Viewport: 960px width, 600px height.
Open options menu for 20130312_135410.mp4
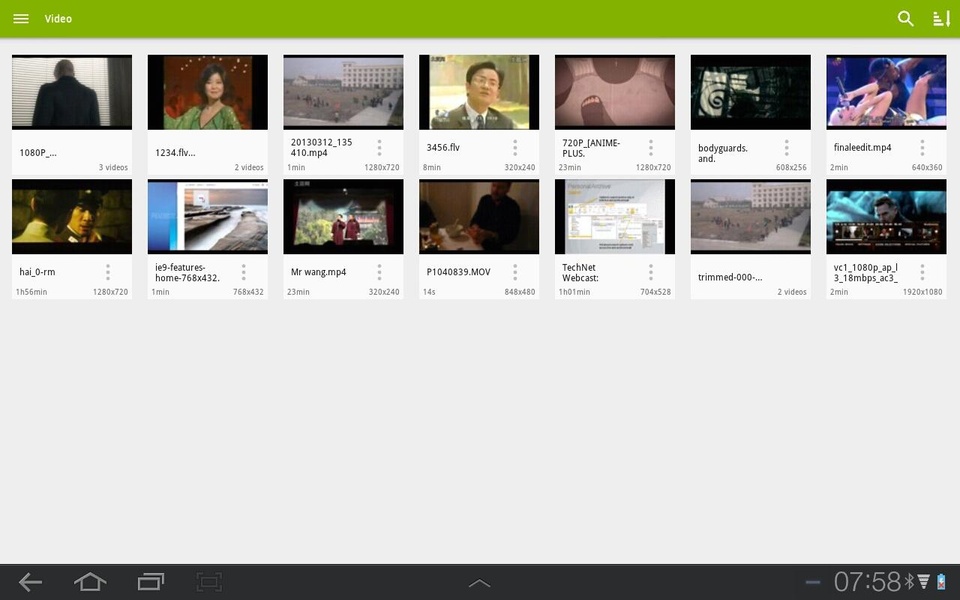pos(379,148)
